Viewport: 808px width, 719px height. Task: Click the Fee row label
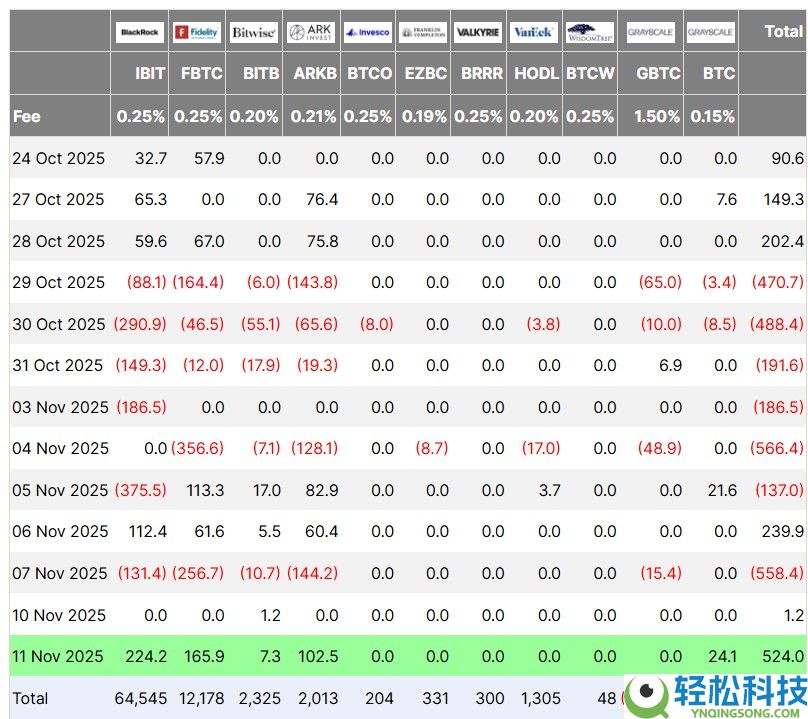(x=27, y=116)
